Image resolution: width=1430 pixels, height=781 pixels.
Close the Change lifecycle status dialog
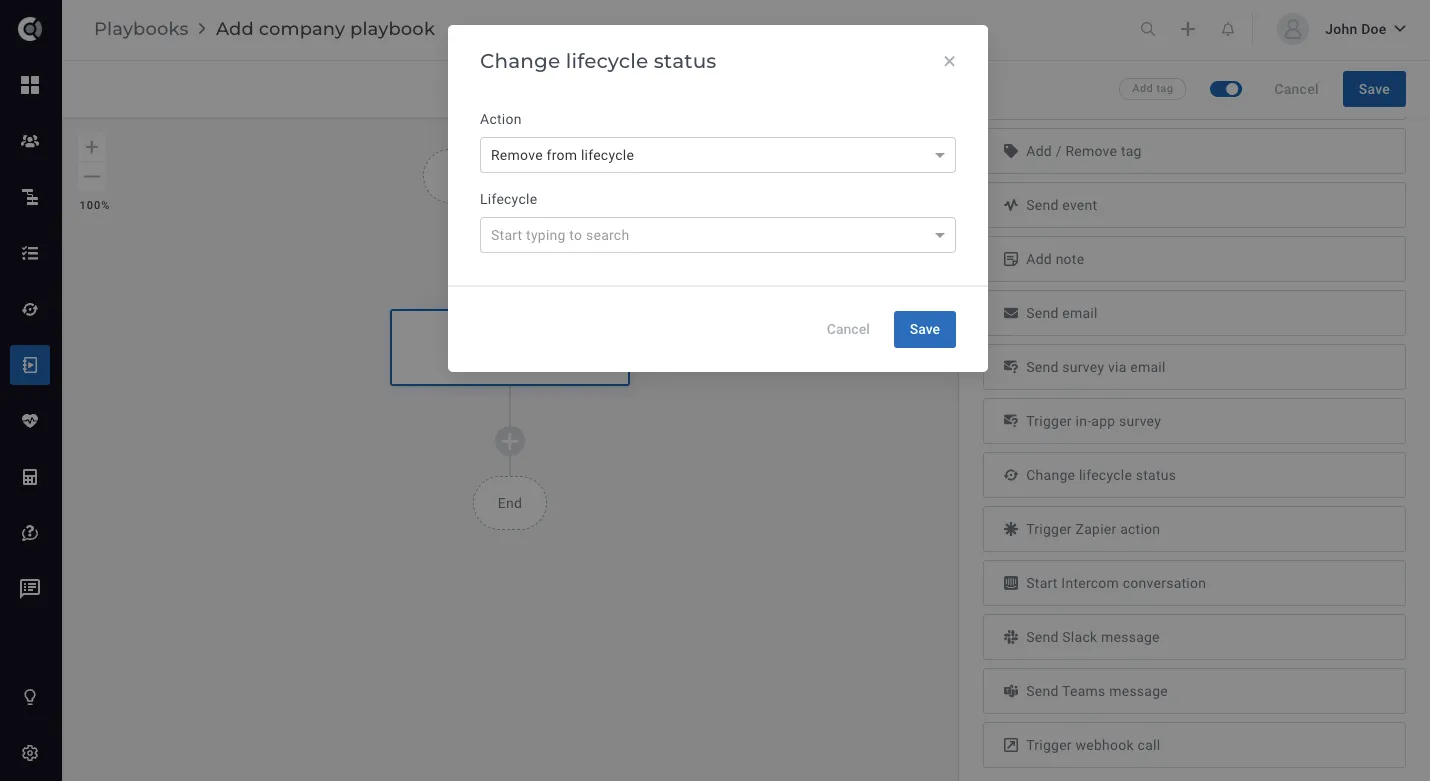click(949, 61)
